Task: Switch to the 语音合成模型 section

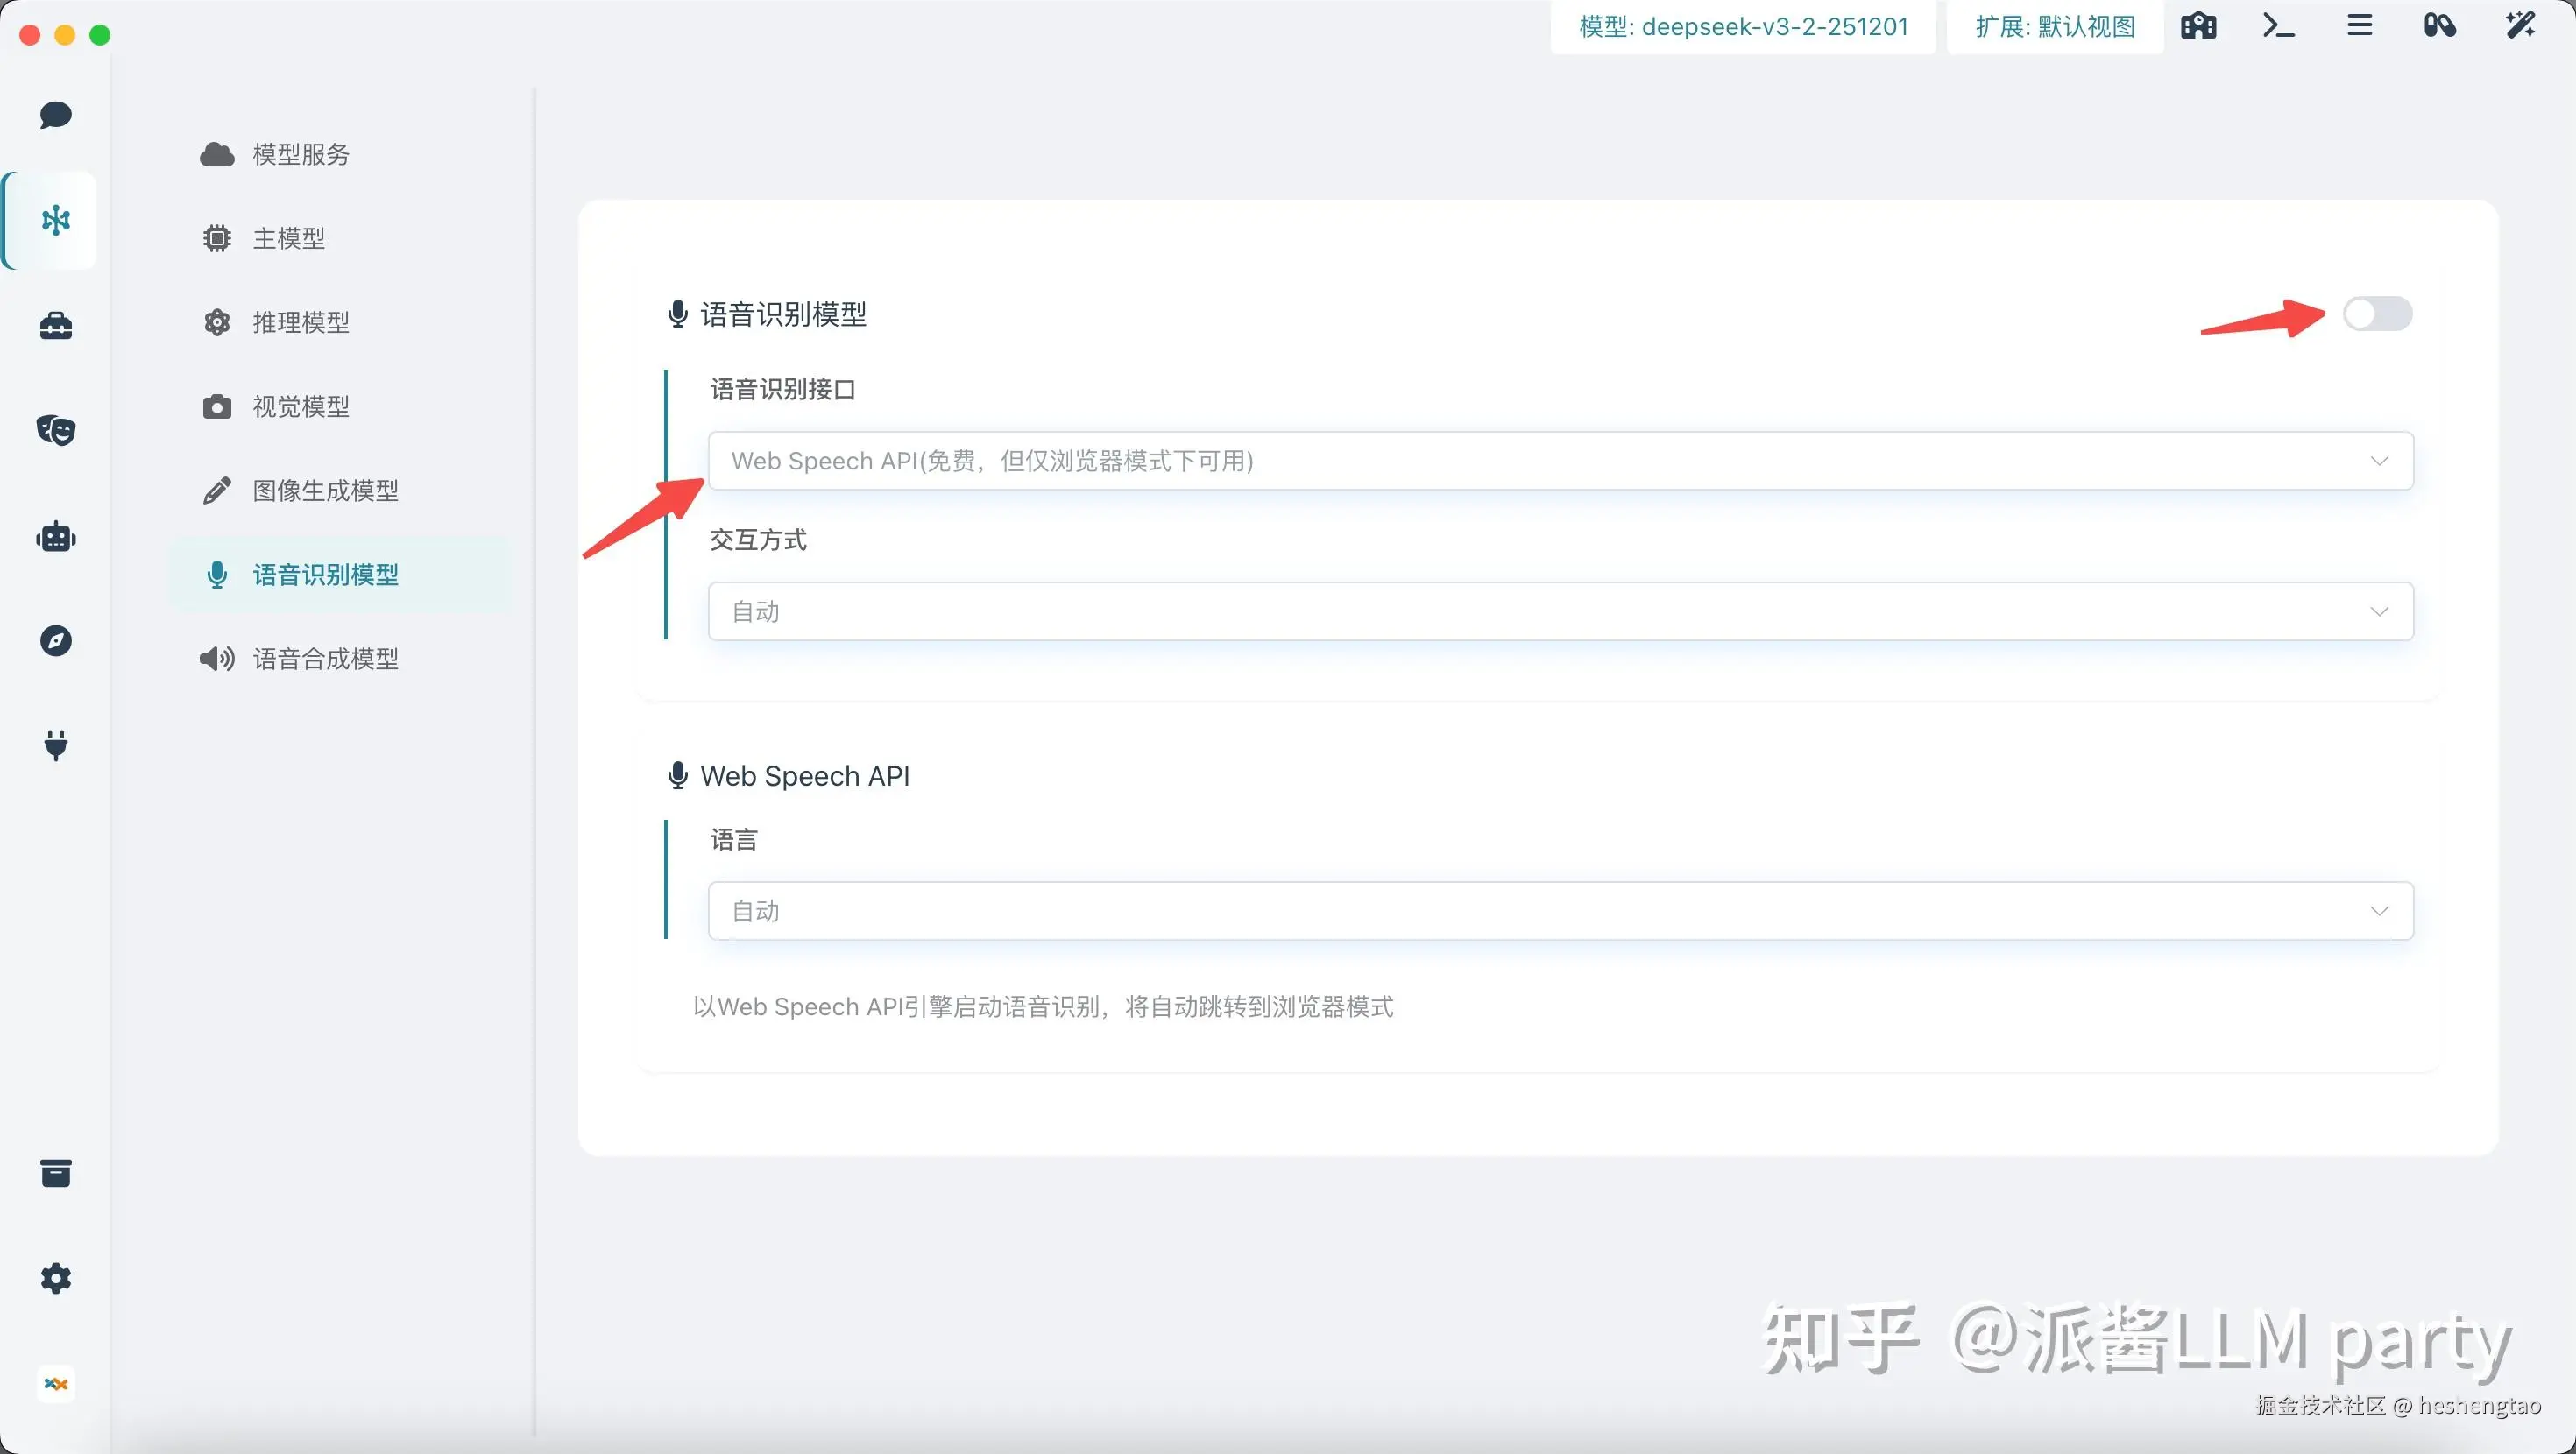Action: point(325,659)
